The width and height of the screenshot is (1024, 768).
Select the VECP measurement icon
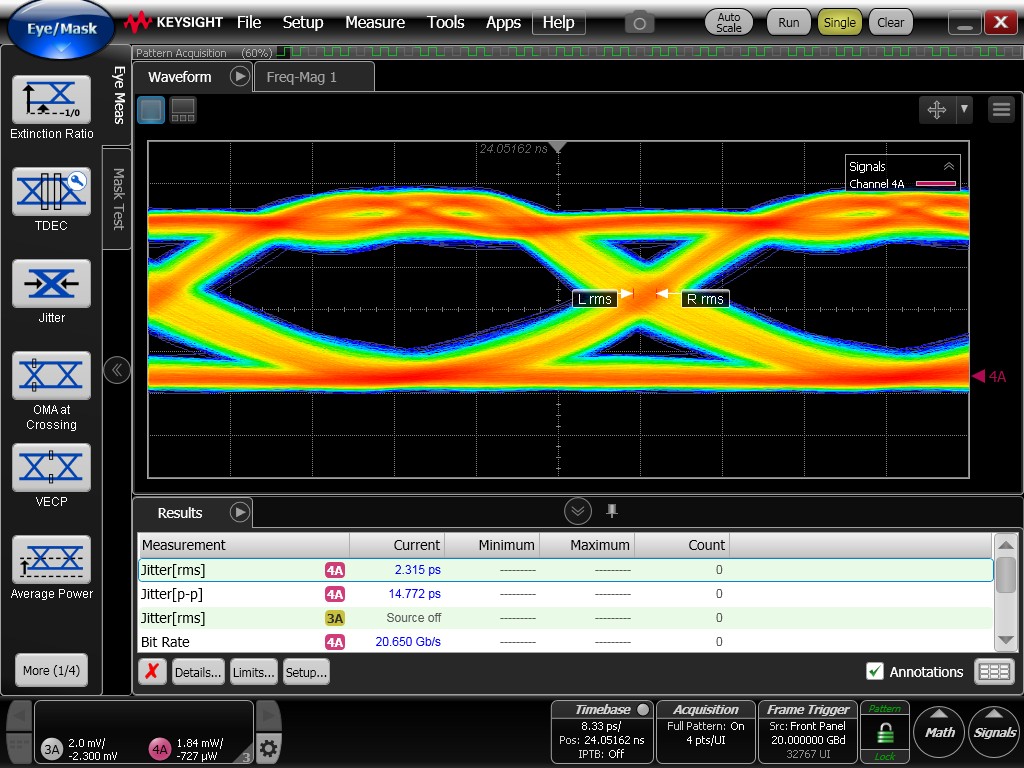[x=51, y=468]
